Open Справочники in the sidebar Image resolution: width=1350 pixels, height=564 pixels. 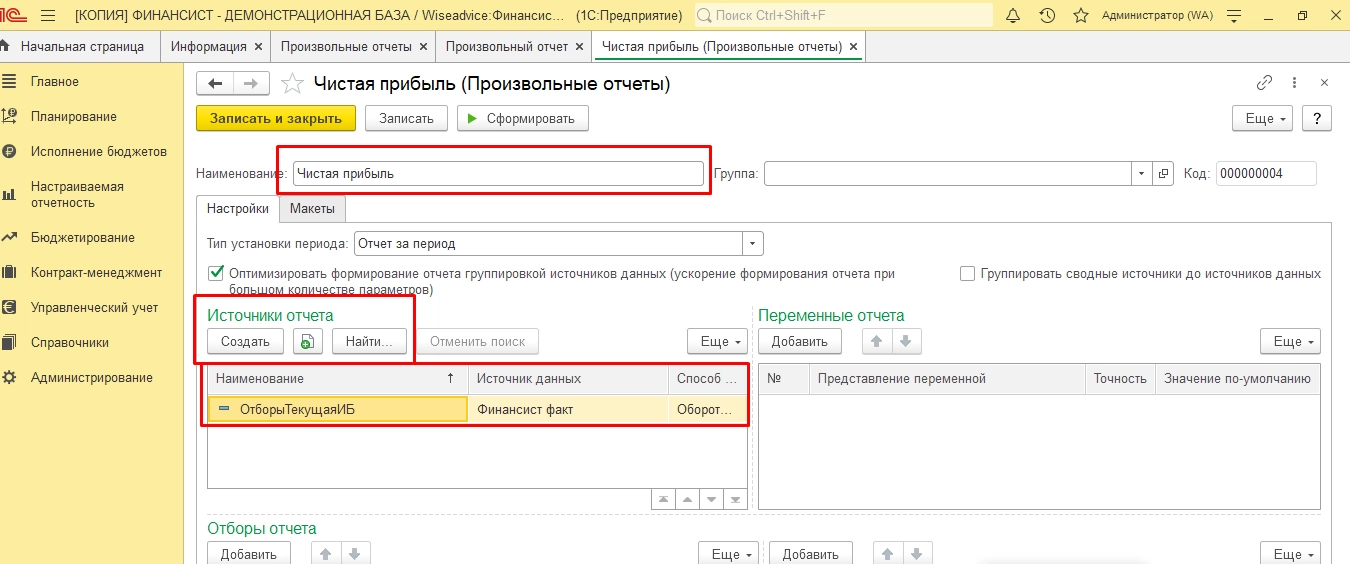[70, 343]
